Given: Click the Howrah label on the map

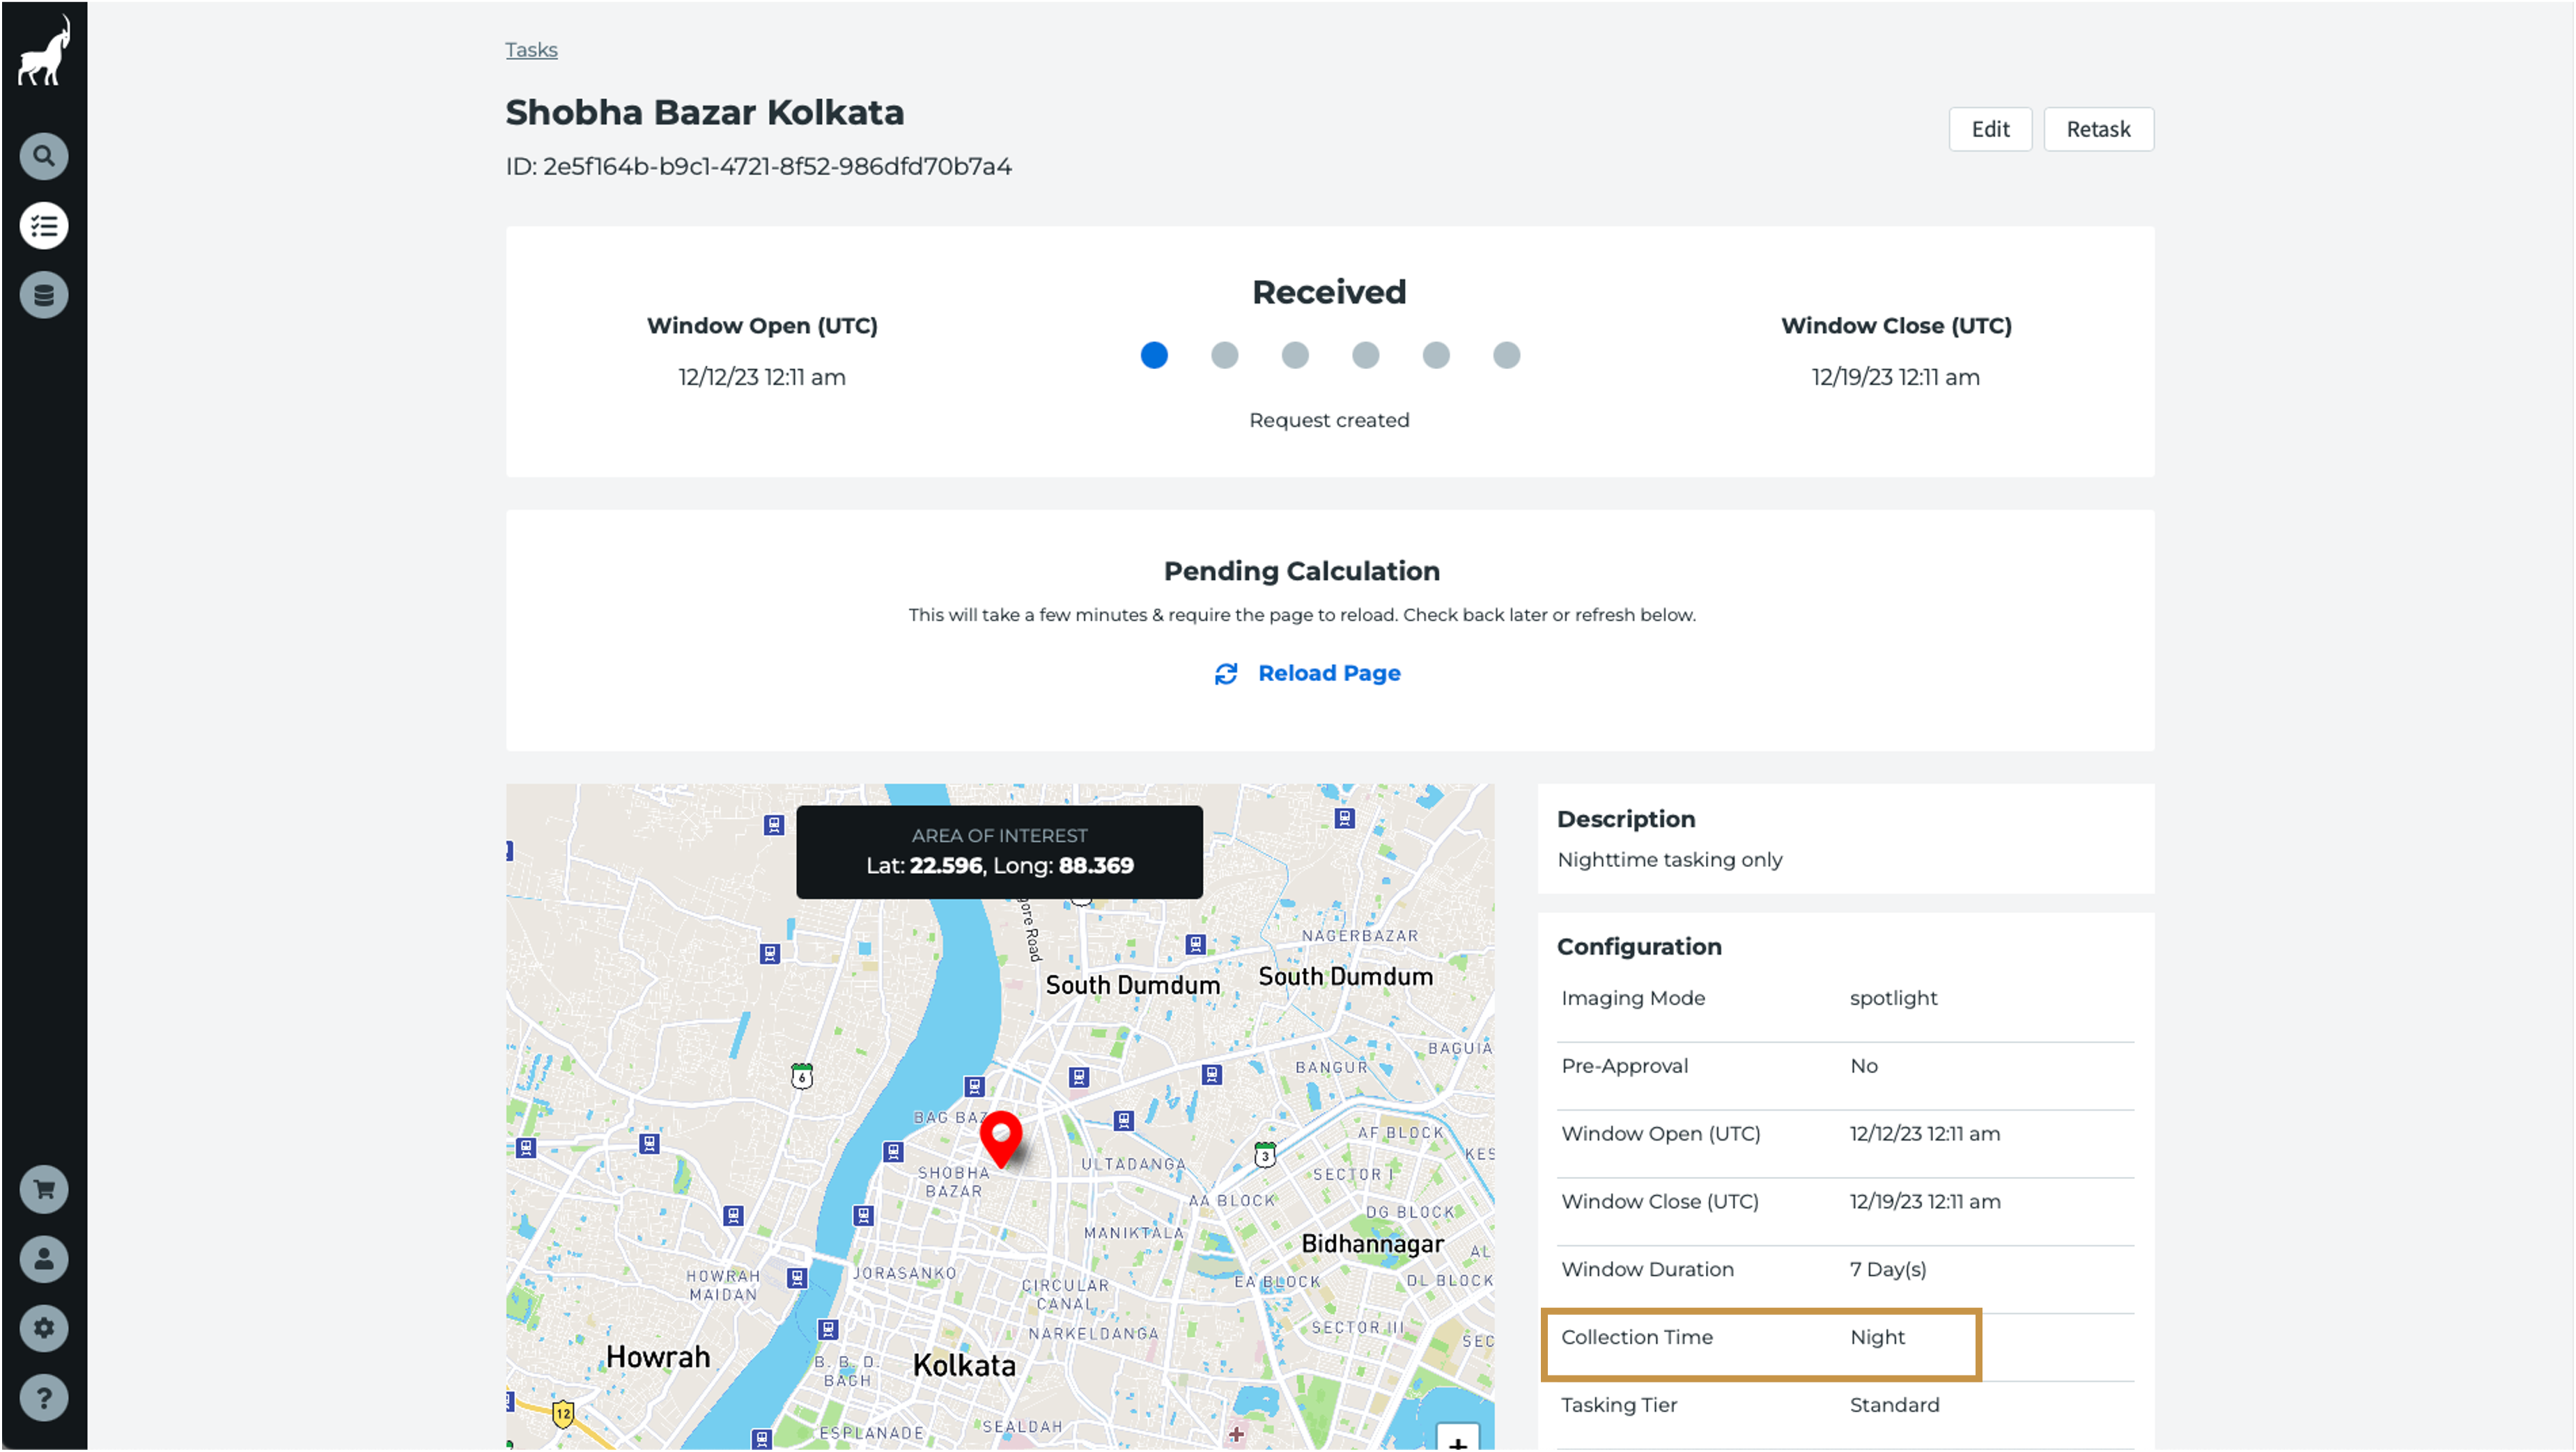Looking at the screenshot, I should tap(658, 1357).
